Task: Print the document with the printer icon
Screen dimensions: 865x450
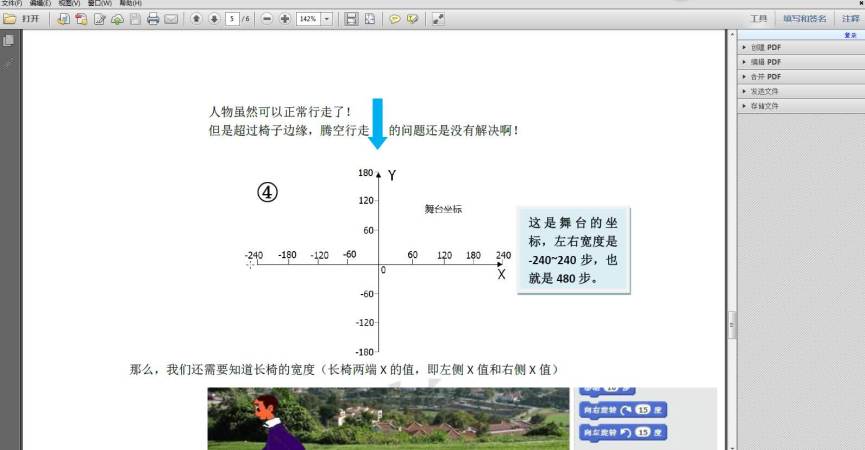Action: 153,19
